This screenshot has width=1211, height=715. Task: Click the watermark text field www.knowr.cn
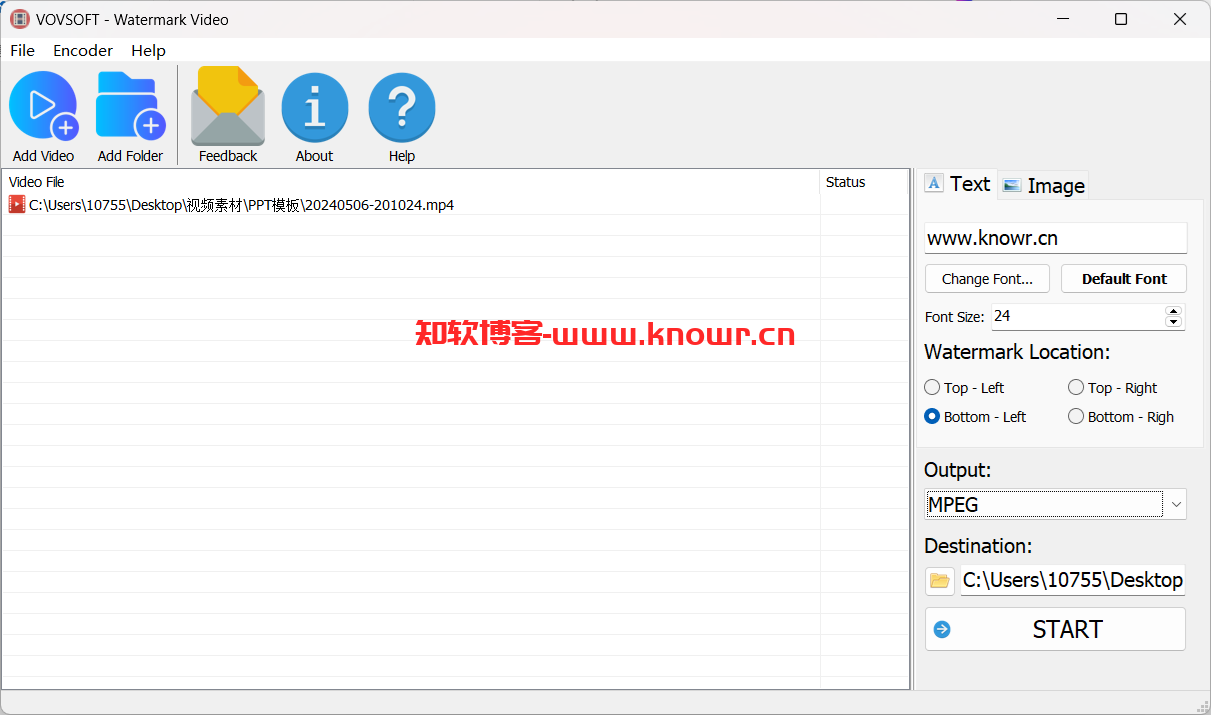1055,238
